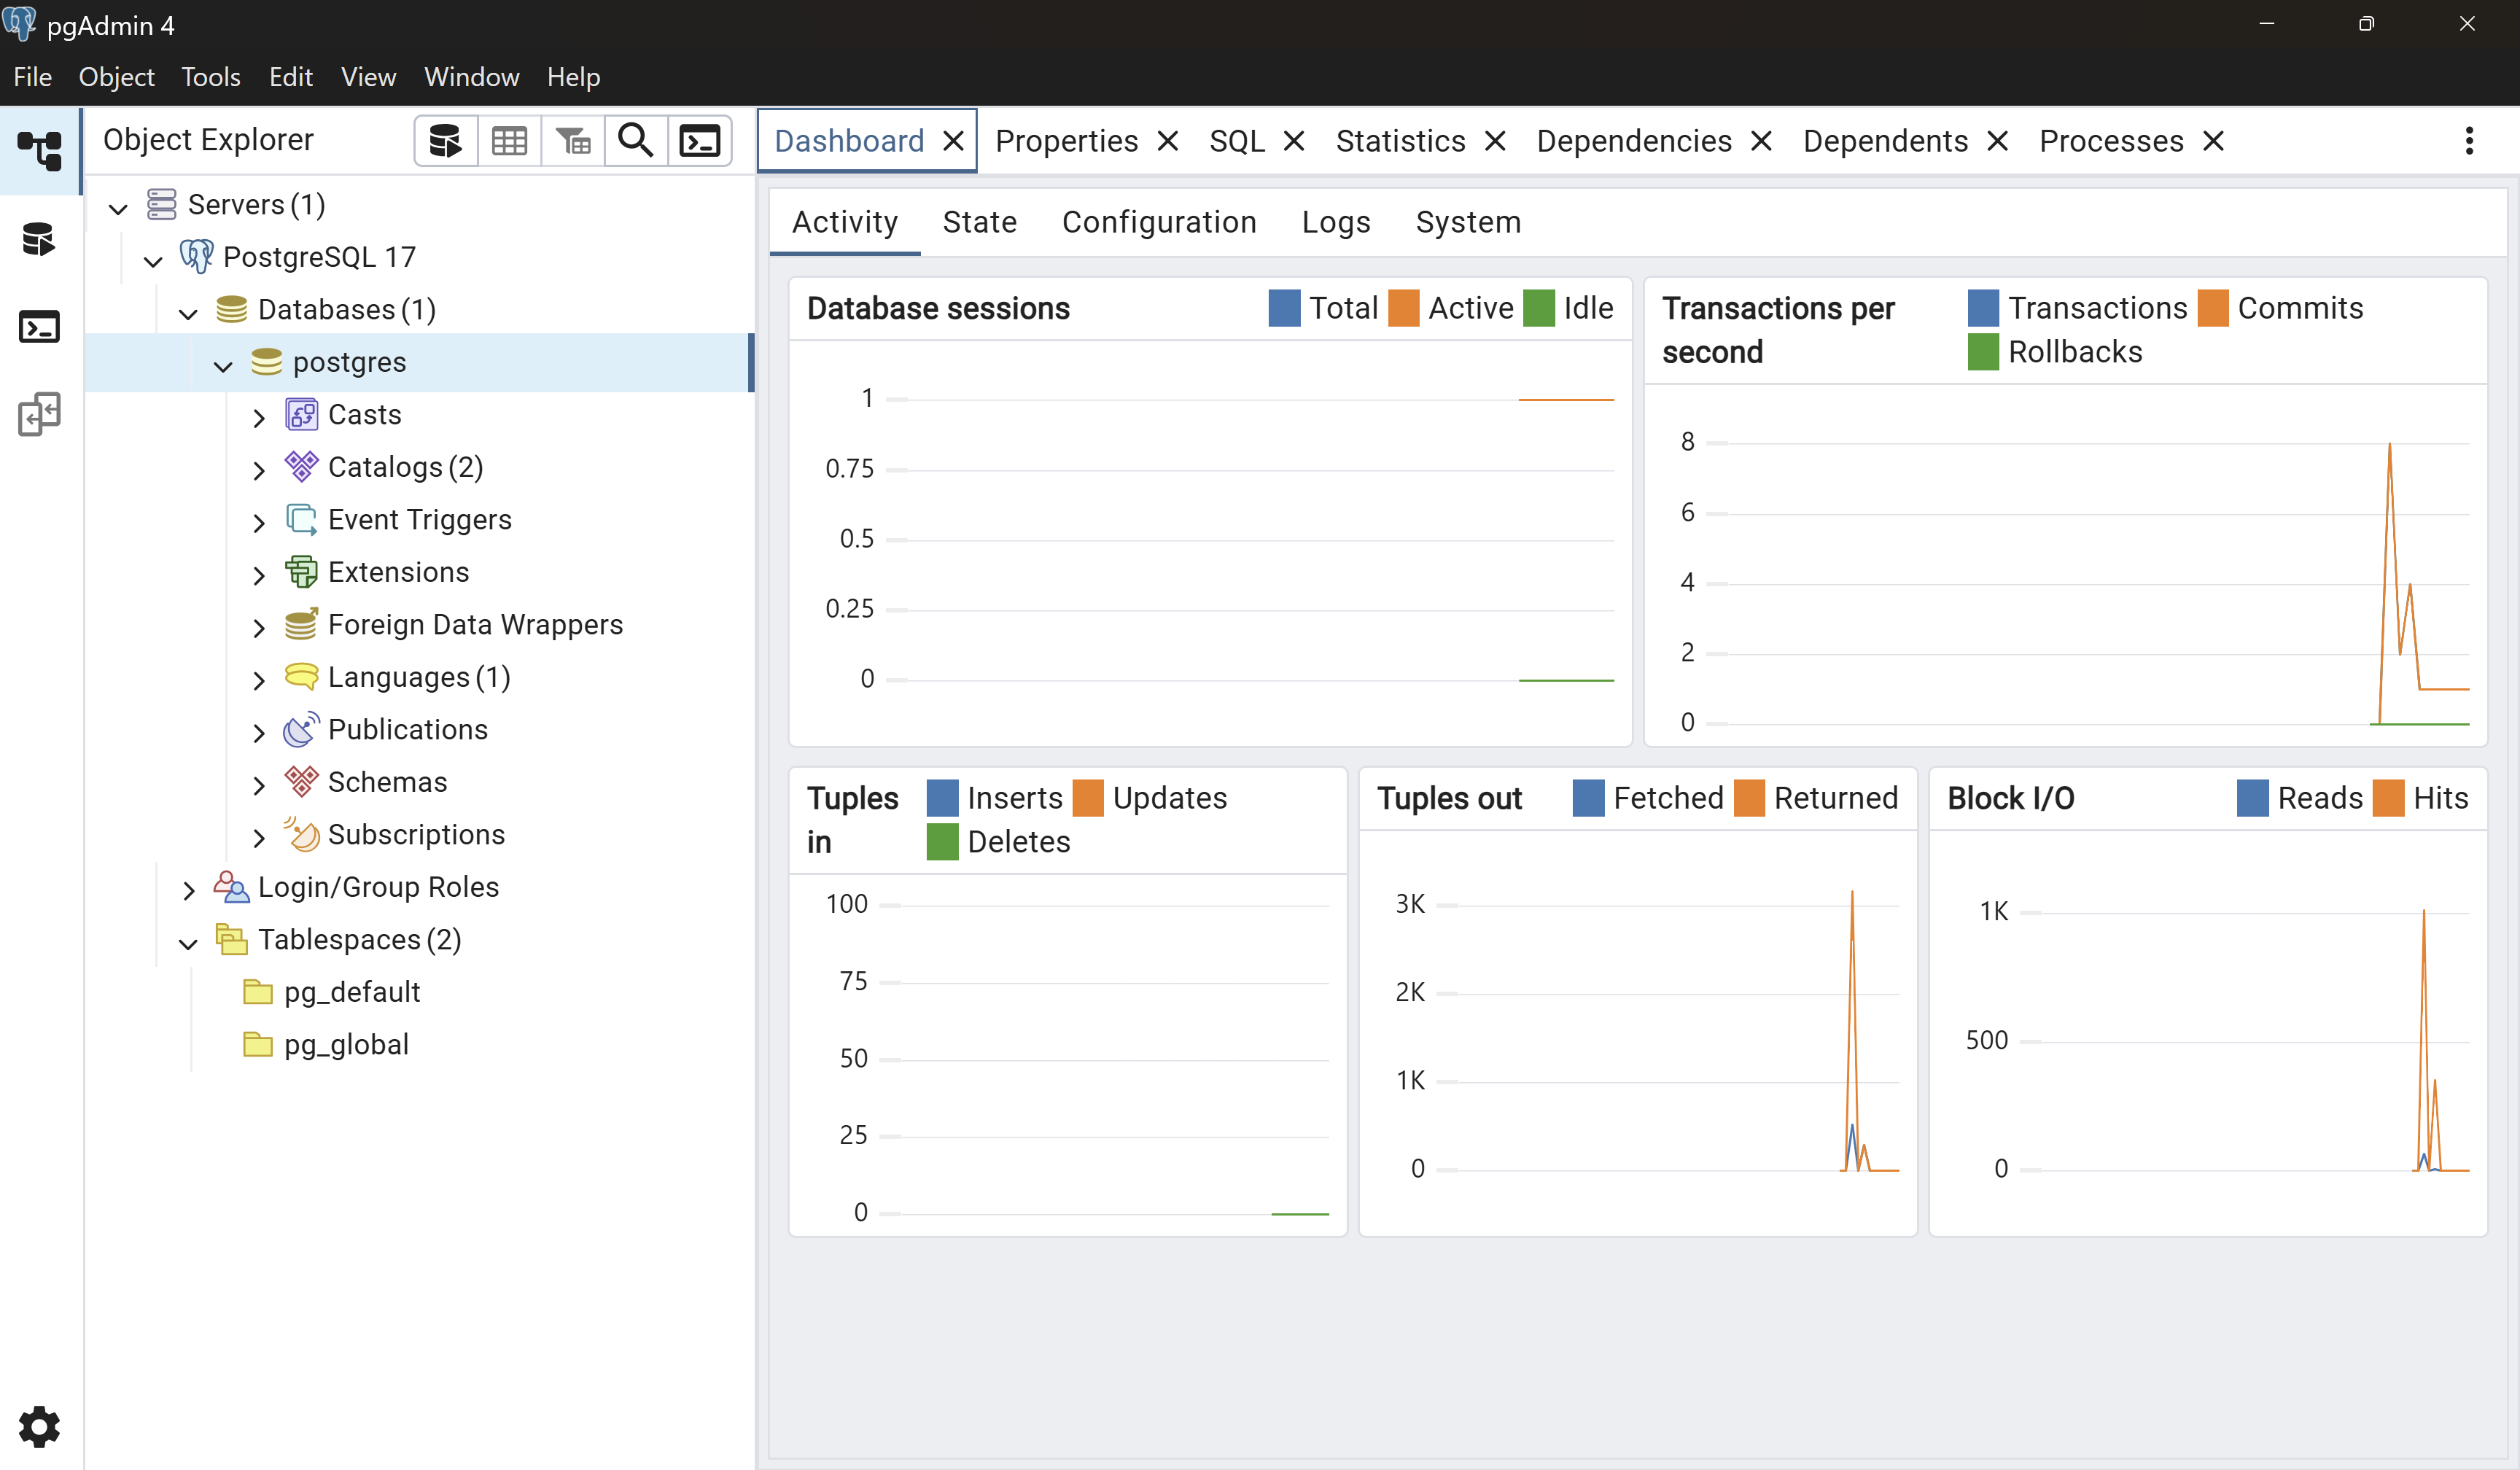This screenshot has width=2520, height=1470.
Task: Select the Publications node icon
Action: [x=301, y=729]
